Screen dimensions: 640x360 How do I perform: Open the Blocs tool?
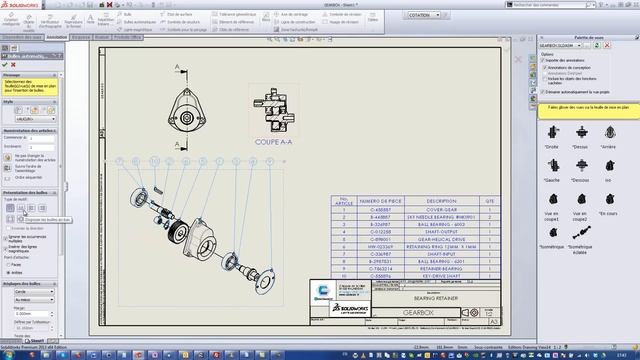266,17
